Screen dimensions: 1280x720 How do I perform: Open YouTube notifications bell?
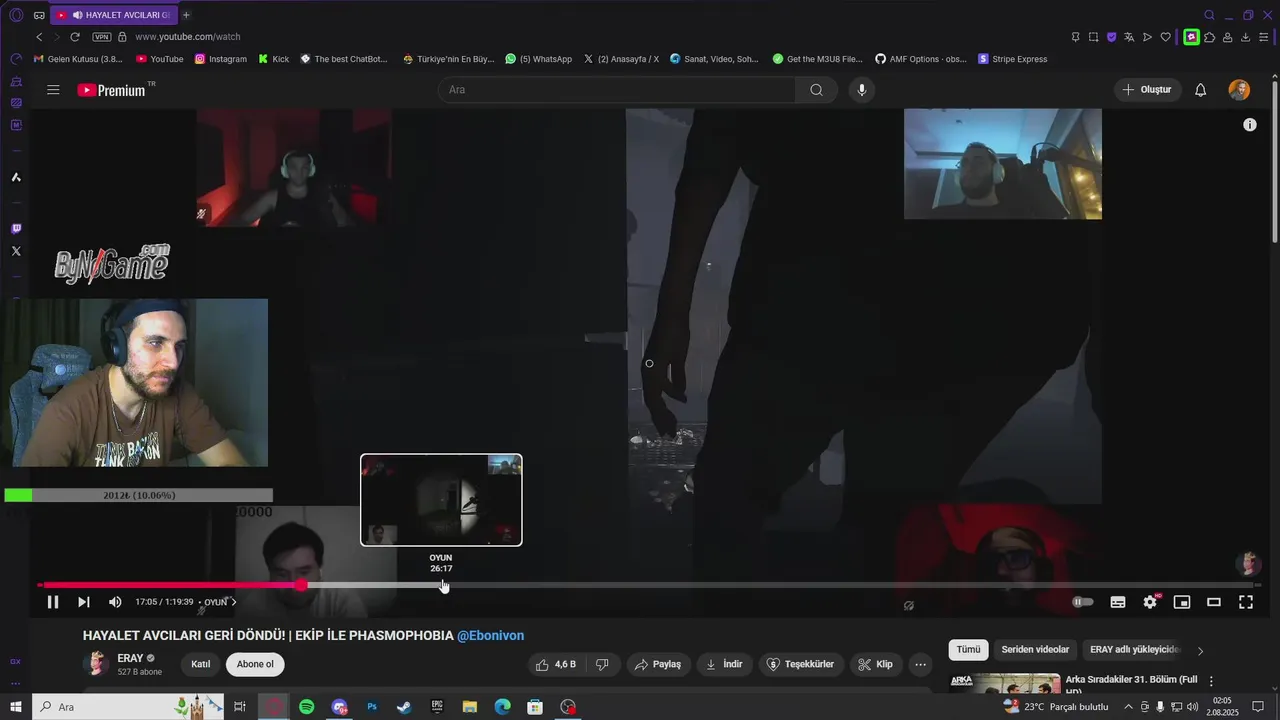pyautogui.click(x=1201, y=90)
